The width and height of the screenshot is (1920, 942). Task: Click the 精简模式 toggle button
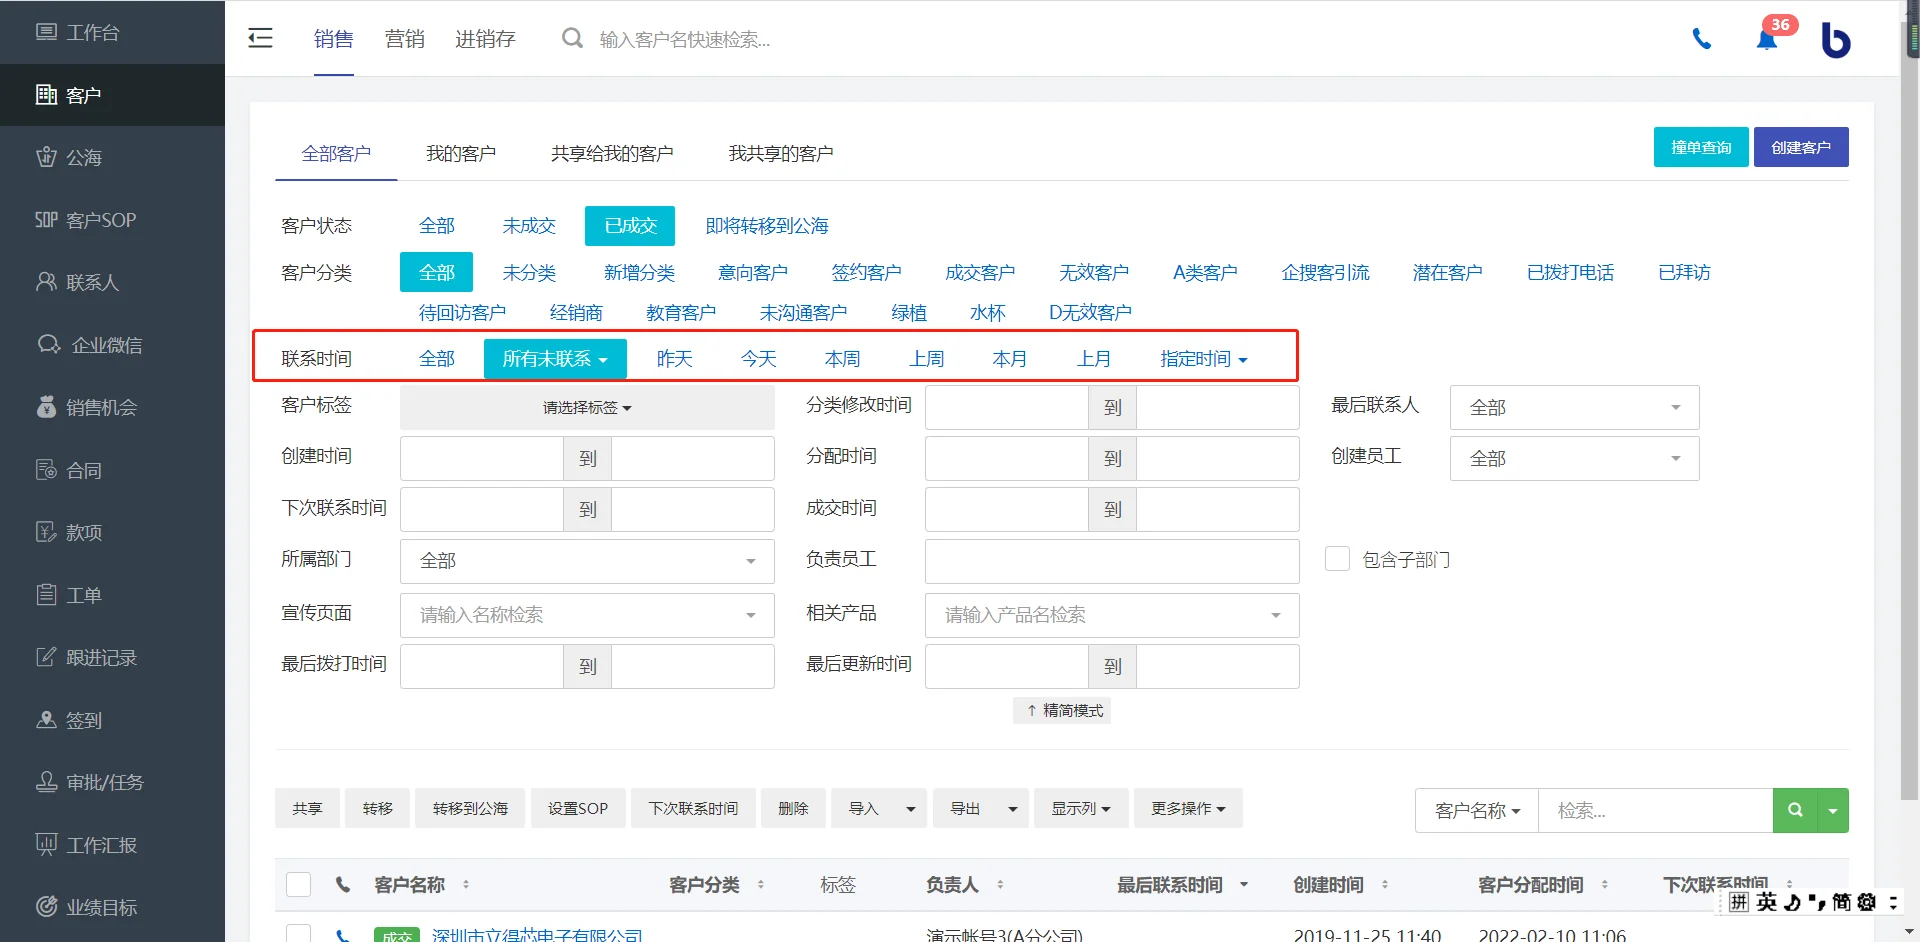coord(1062,710)
